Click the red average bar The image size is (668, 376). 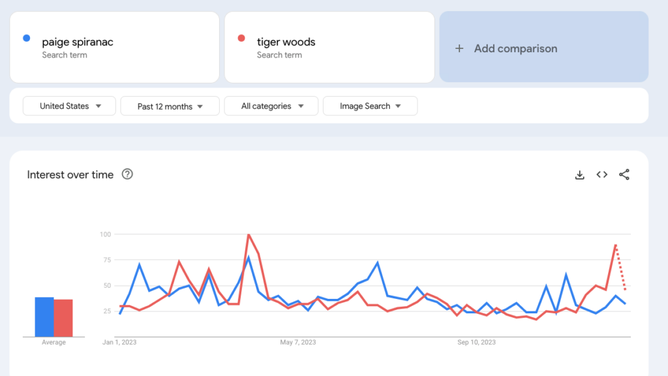(63, 318)
